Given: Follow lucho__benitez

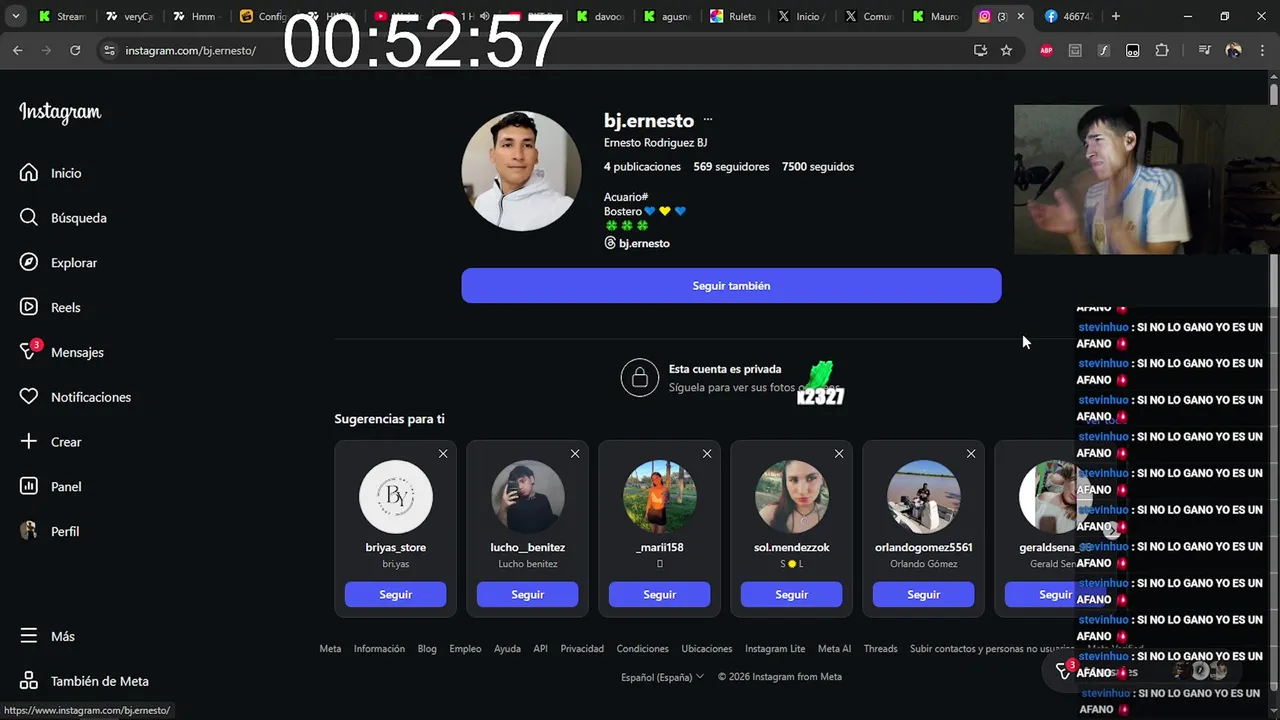Looking at the screenshot, I should [x=528, y=594].
